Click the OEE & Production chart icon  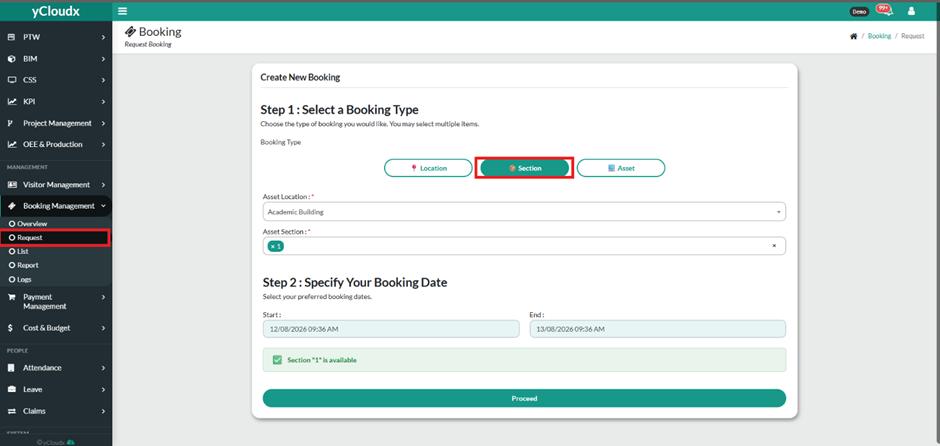click(11, 144)
